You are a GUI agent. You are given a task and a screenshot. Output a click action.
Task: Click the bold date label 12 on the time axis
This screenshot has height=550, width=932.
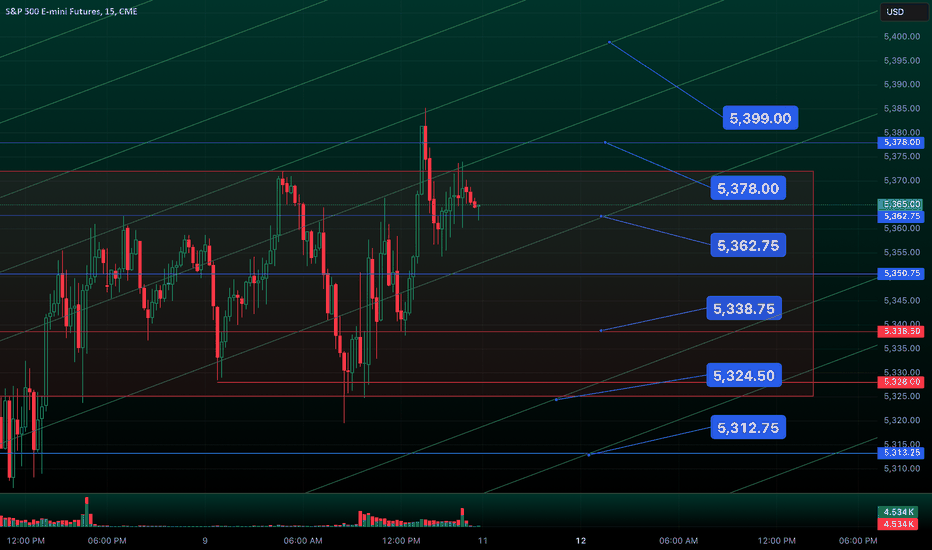click(x=581, y=540)
